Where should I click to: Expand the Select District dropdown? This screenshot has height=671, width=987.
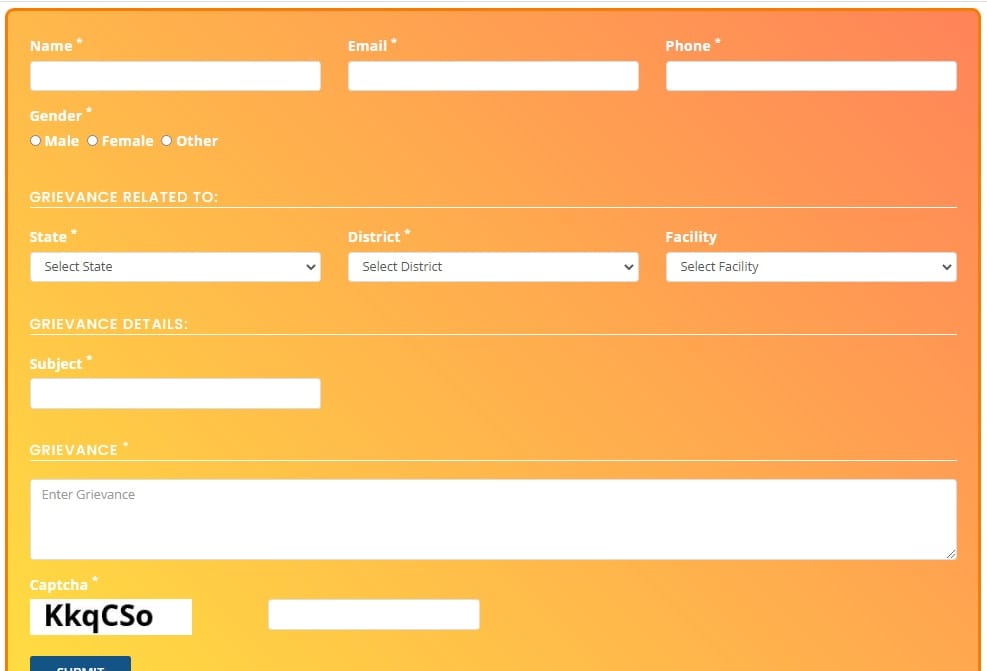pyautogui.click(x=493, y=267)
